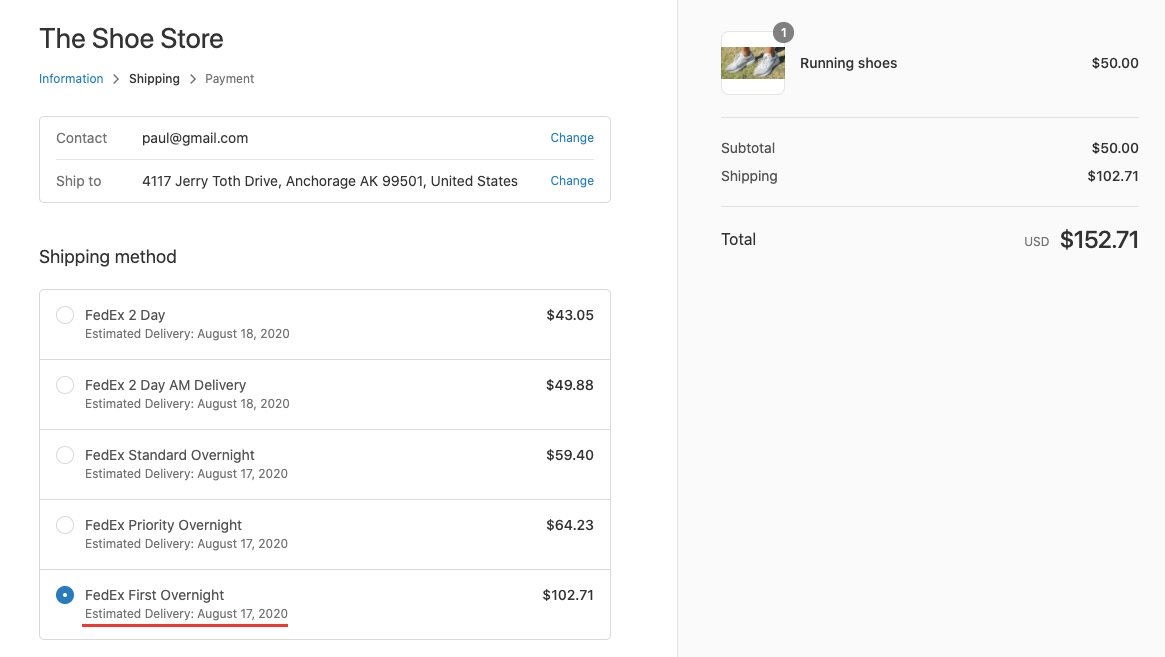Click the paul@gmail.com contact value

(x=195, y=138)
